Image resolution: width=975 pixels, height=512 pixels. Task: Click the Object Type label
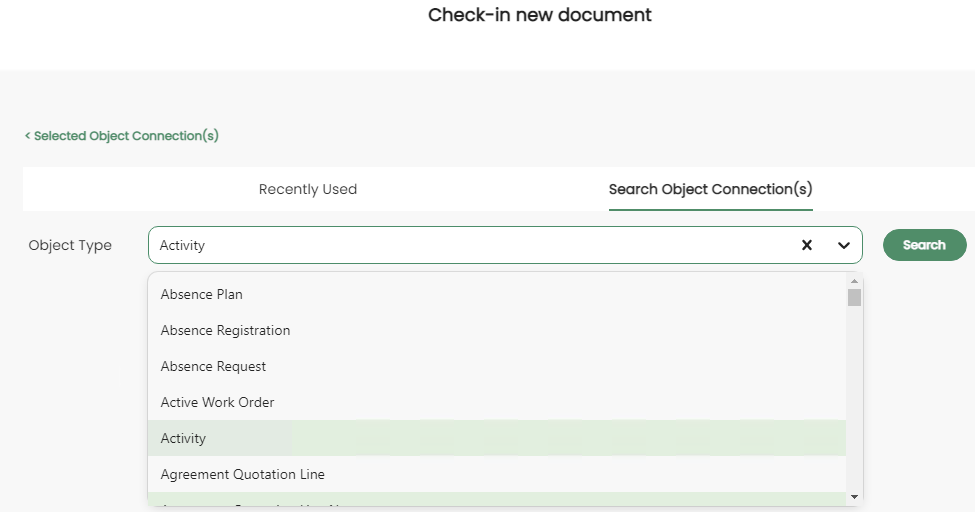click(70, 245)
